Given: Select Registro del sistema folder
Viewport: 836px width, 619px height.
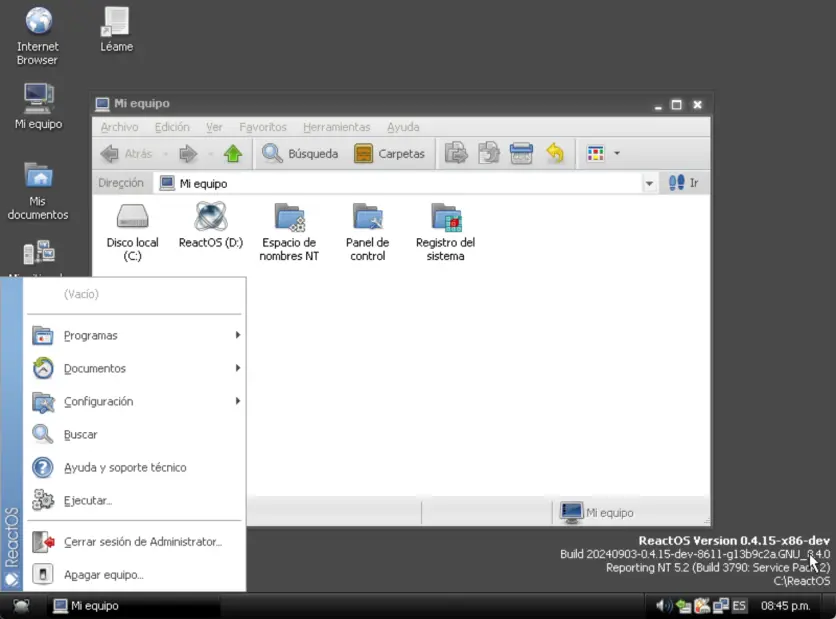Looking at the screenshot, I should pyautogui.click(x=445, y=232).
